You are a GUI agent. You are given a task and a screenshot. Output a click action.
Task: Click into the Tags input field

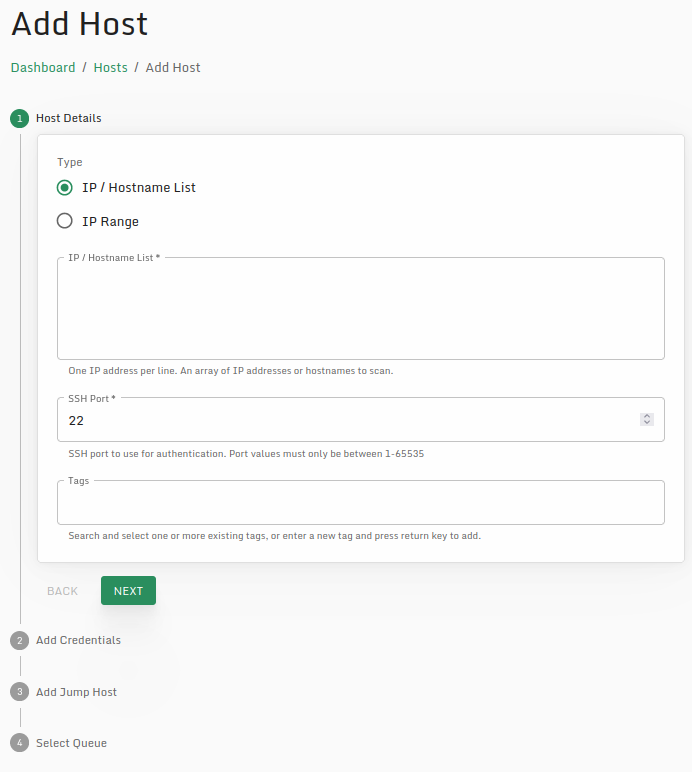[x=361, y=502]
